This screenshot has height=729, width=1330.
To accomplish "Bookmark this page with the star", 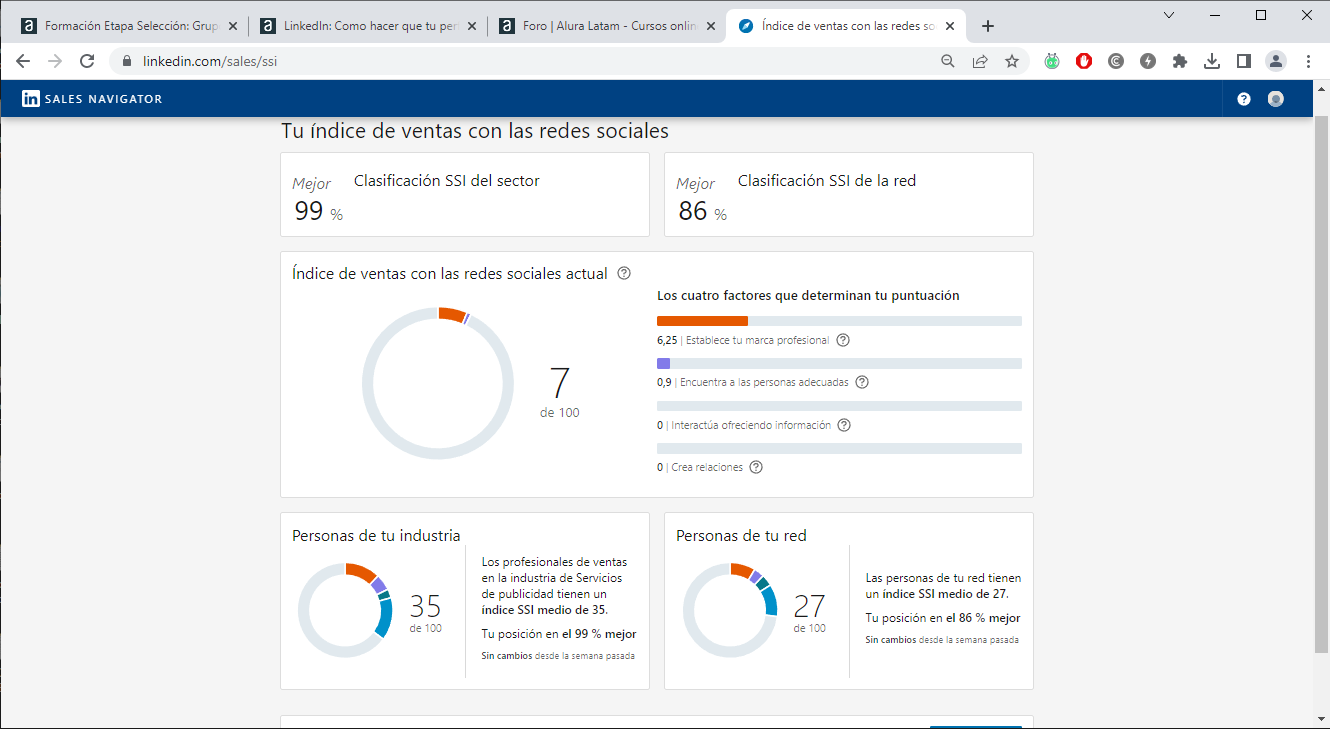I will tap(1012, 61).
